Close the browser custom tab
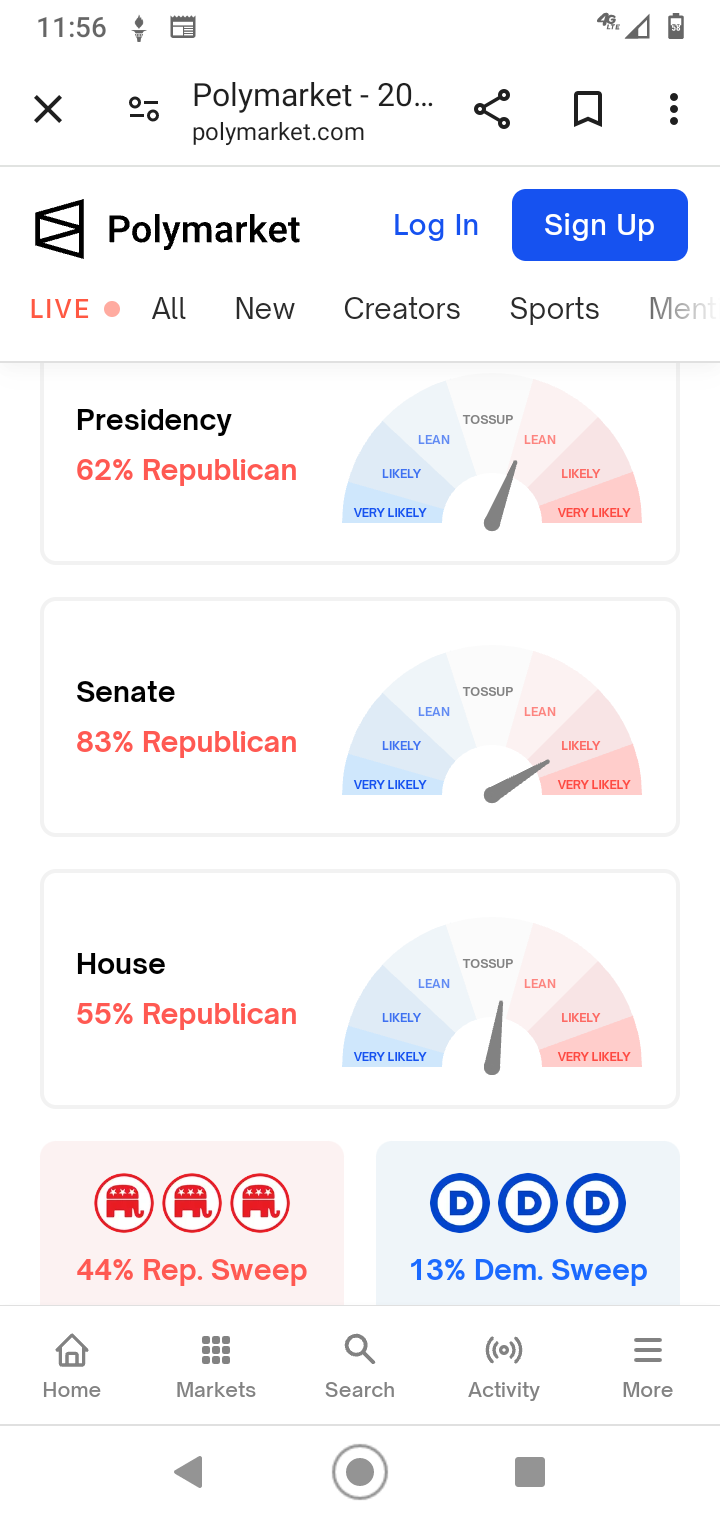Viewport: 720px width, 1520px height. (48, 109)
